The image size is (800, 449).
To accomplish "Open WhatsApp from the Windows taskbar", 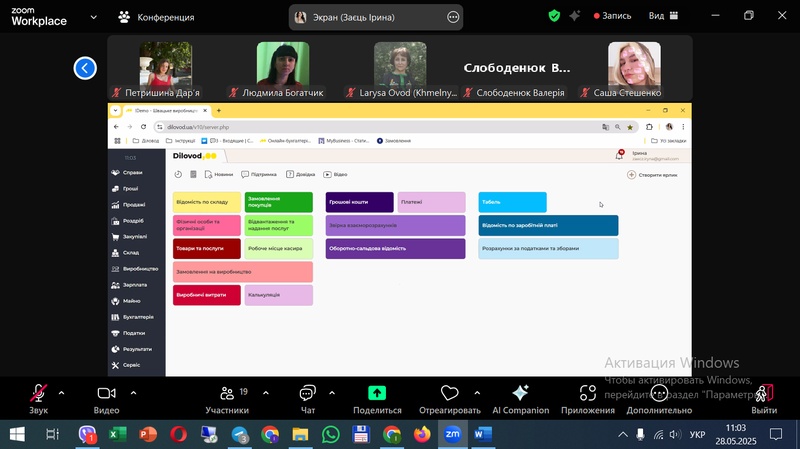I will (x=331, y=434).
